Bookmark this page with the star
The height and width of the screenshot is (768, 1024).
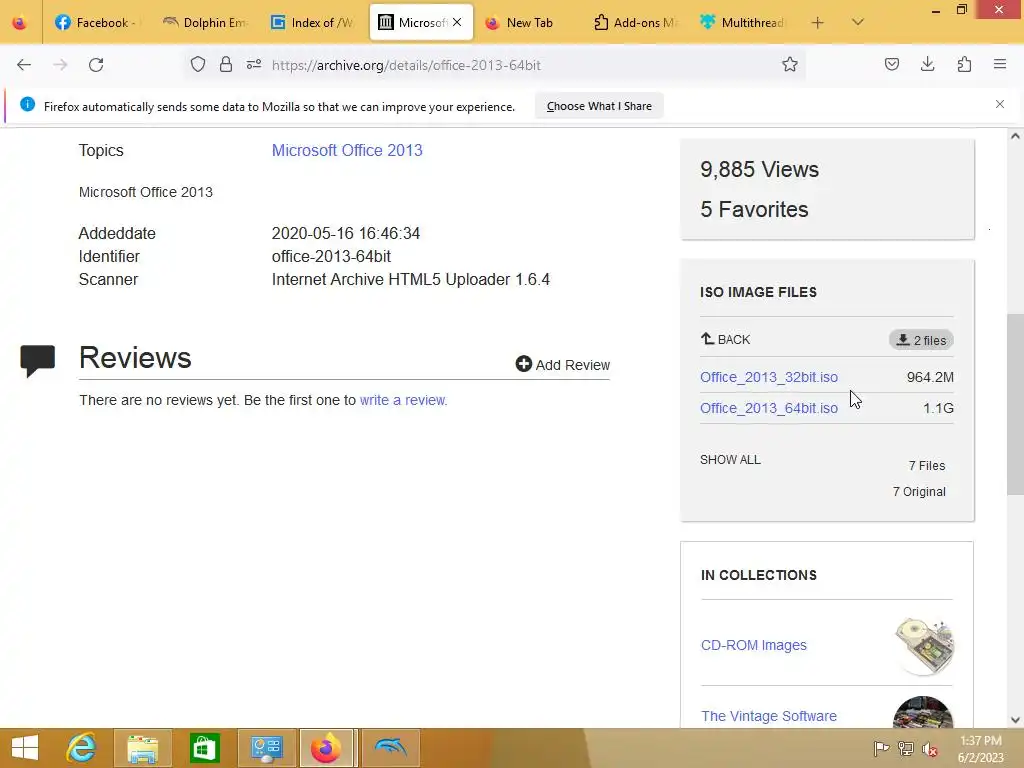pos(790,64)
